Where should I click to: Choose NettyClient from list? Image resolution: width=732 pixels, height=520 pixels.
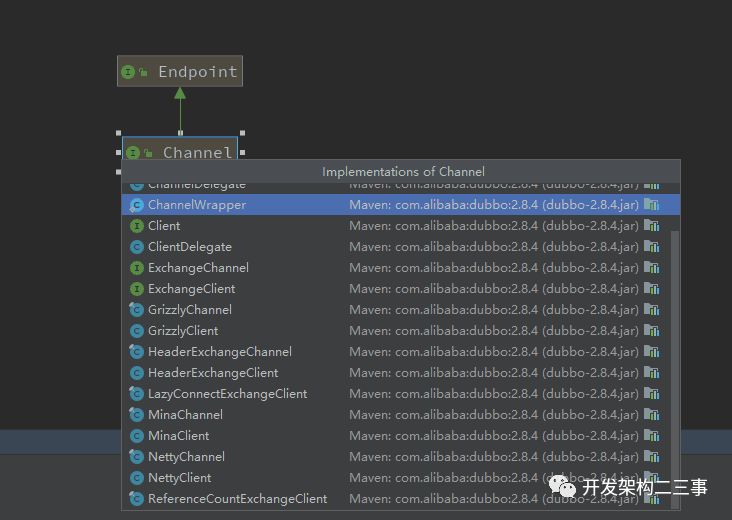coord(396,478)
